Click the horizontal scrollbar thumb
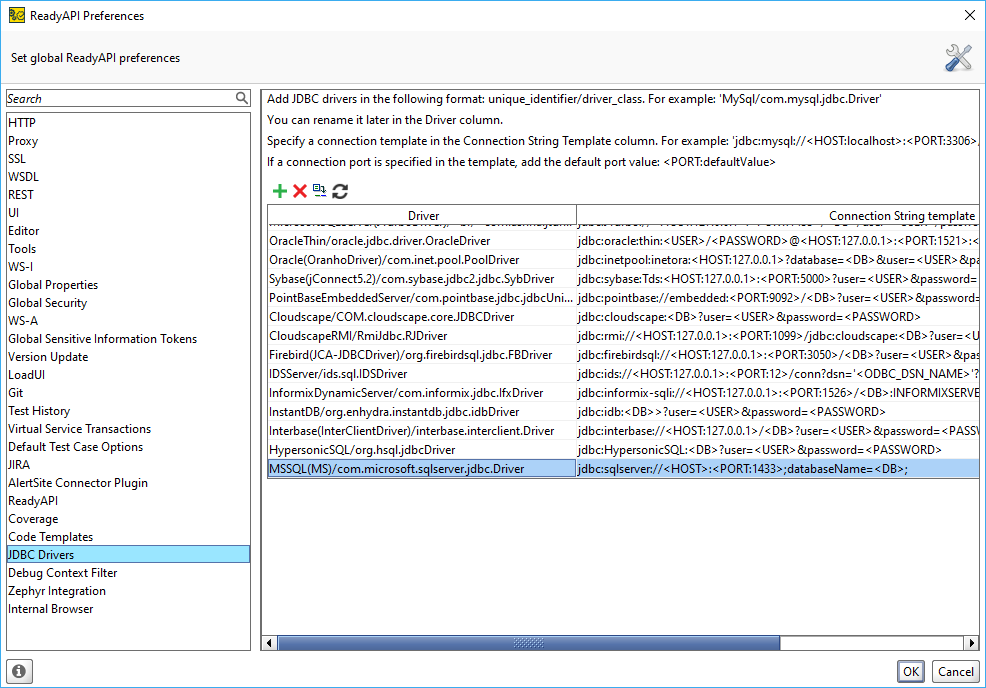Image resolution: width=986 pixels, height=688 pixels. (x=529, y=643)
